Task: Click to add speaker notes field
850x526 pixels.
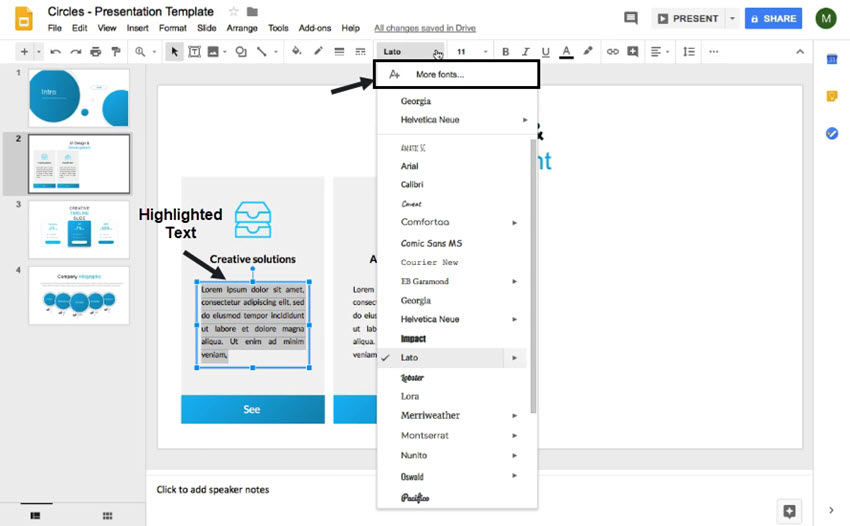Action: tap(212, 489)
